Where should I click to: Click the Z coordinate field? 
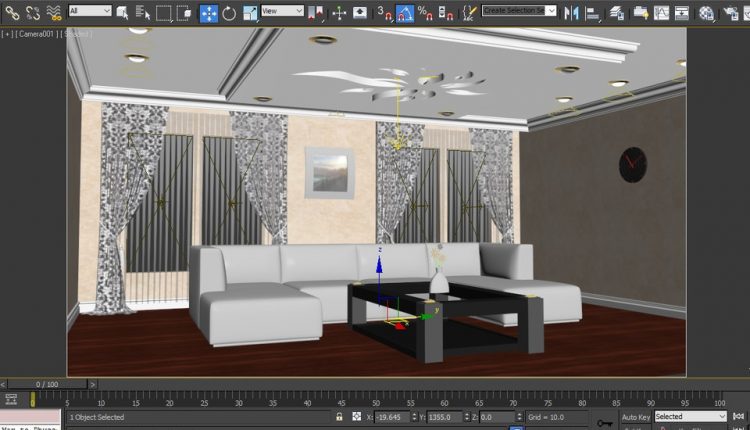pos(497,417)
